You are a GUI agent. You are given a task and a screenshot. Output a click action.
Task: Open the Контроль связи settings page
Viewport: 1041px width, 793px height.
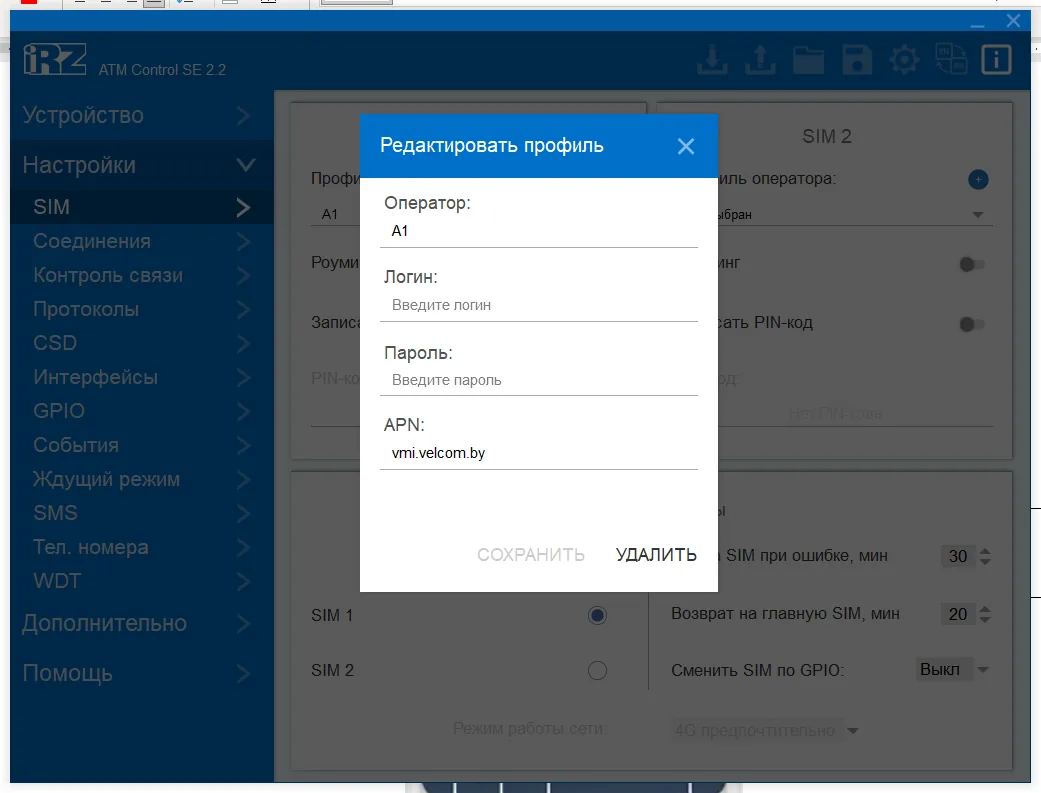141,275
